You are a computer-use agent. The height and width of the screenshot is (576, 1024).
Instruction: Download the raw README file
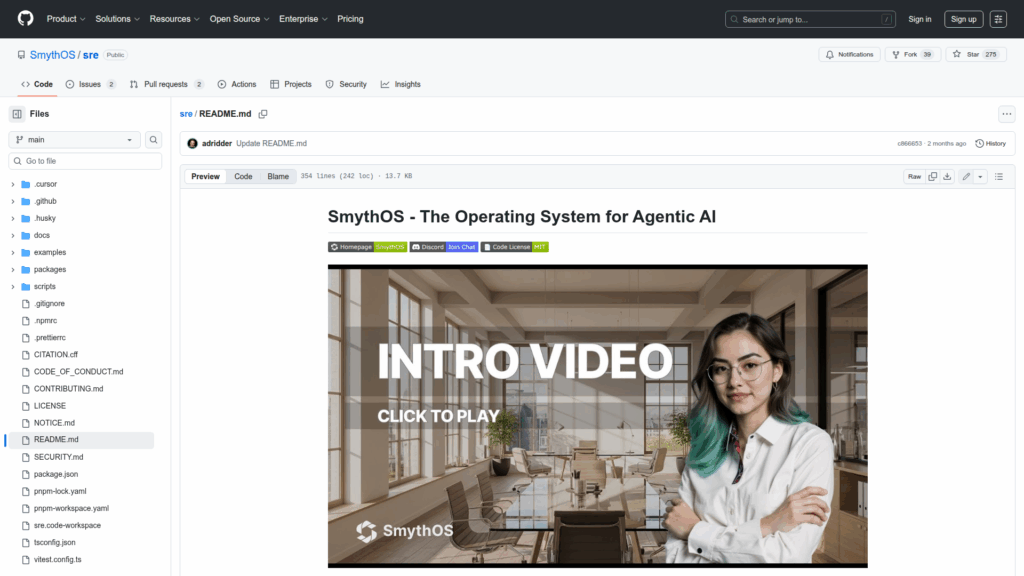coord(947,176)
